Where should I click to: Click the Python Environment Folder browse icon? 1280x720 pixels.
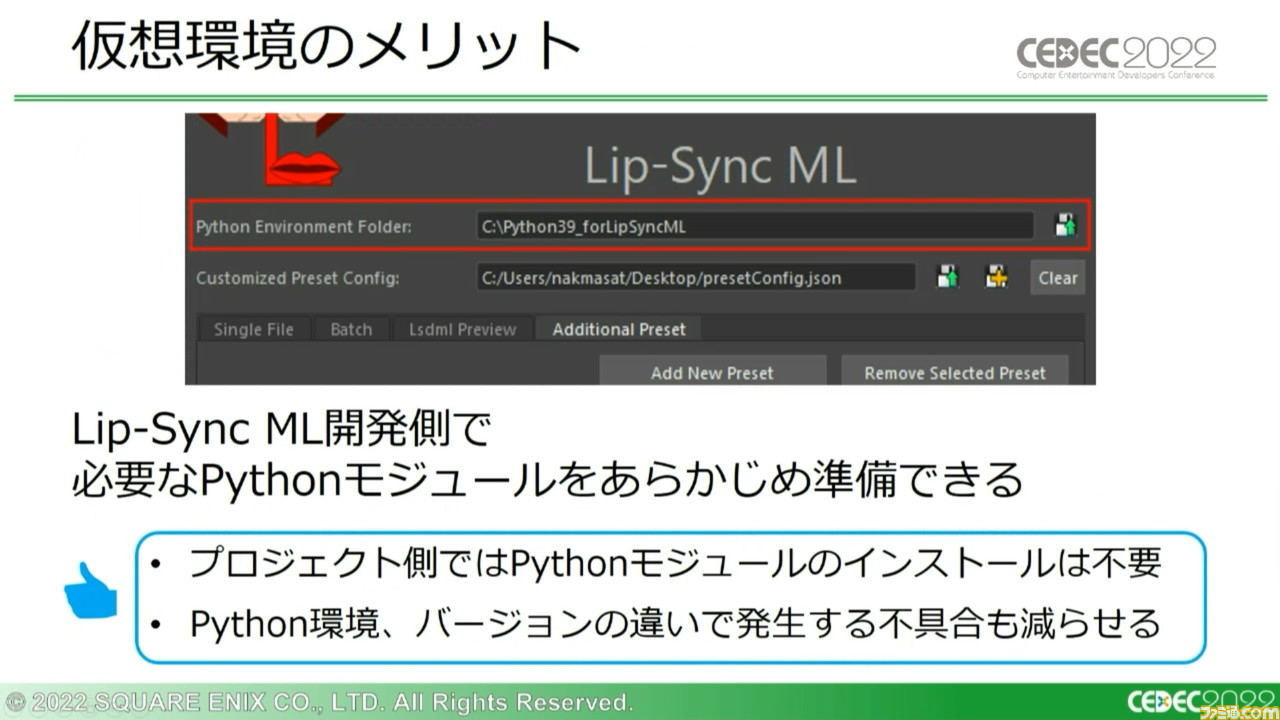pyautogui.click(x=1065, y=226)
